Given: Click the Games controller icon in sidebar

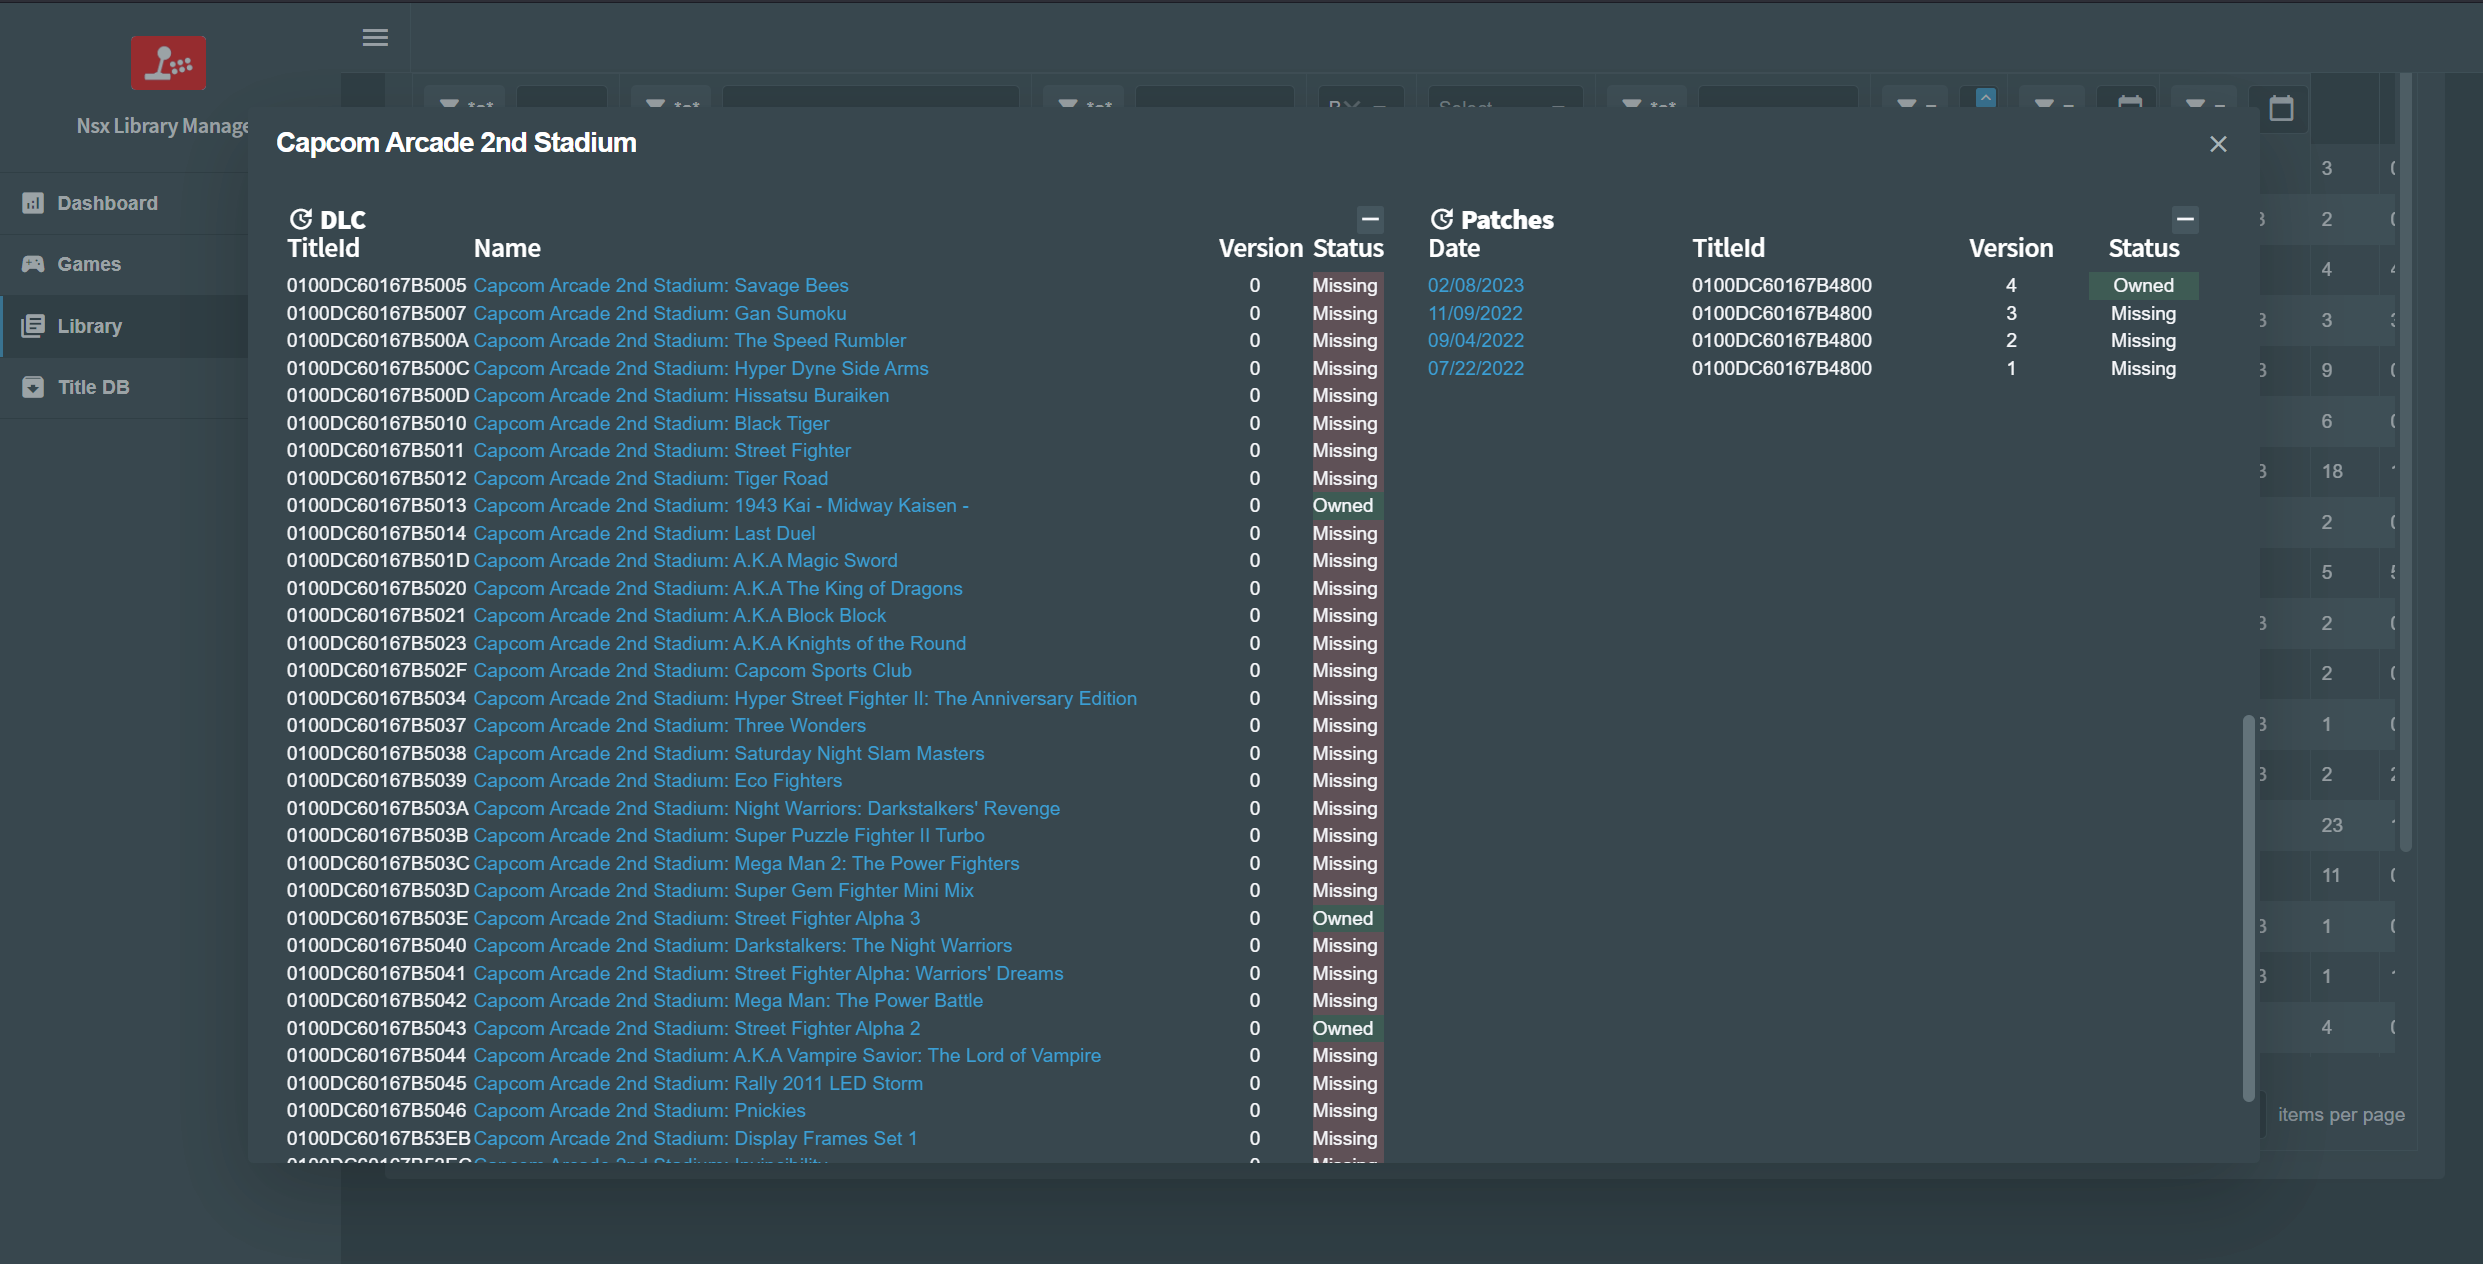Looking at the screenshot, I should coord(33,264).
